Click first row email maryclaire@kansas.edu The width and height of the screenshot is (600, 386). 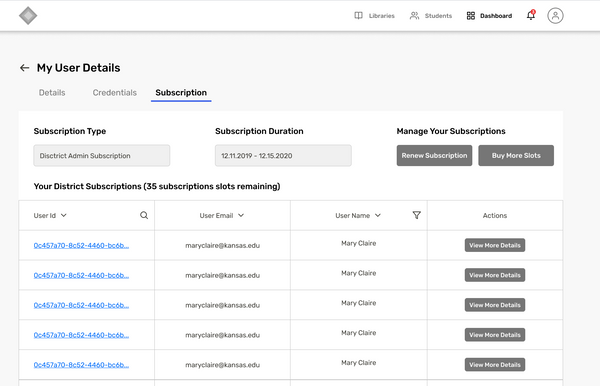pos(223,246)
